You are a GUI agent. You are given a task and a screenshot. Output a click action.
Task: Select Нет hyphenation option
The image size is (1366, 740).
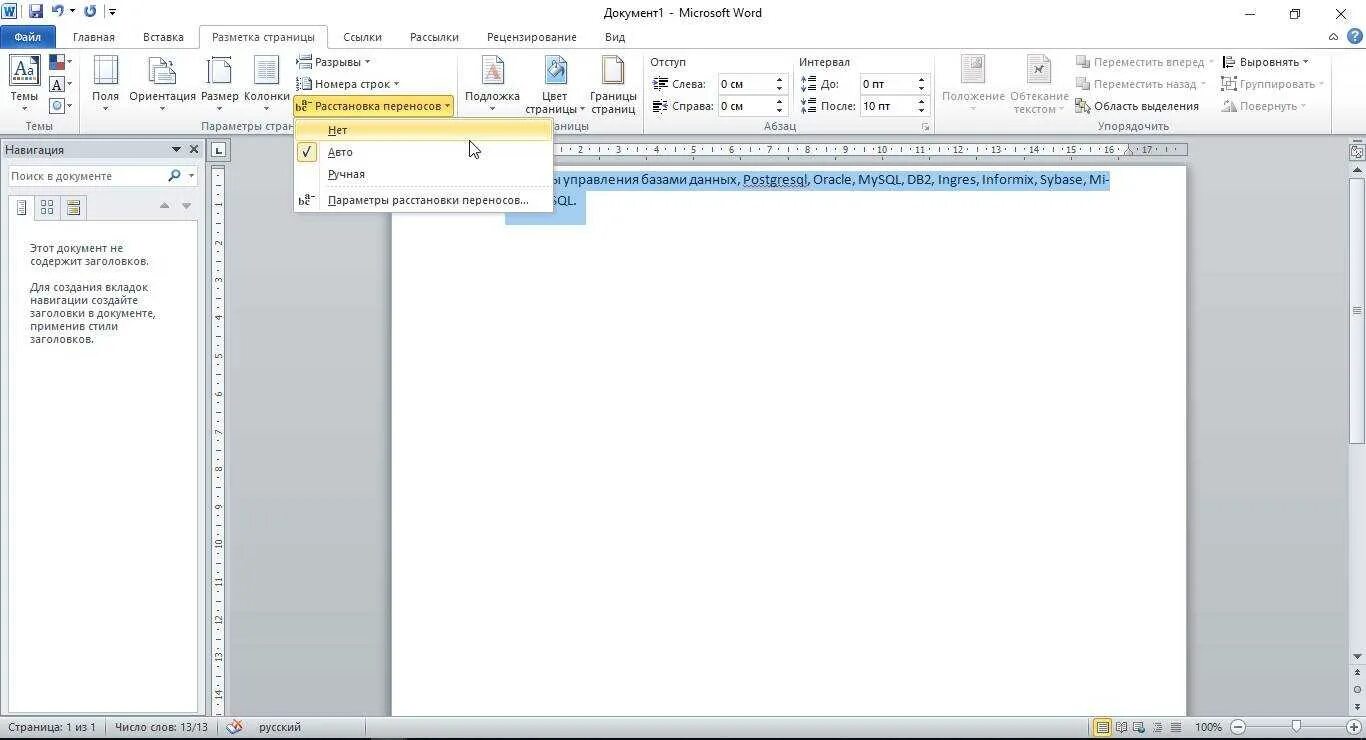click(x=424, y=130)
